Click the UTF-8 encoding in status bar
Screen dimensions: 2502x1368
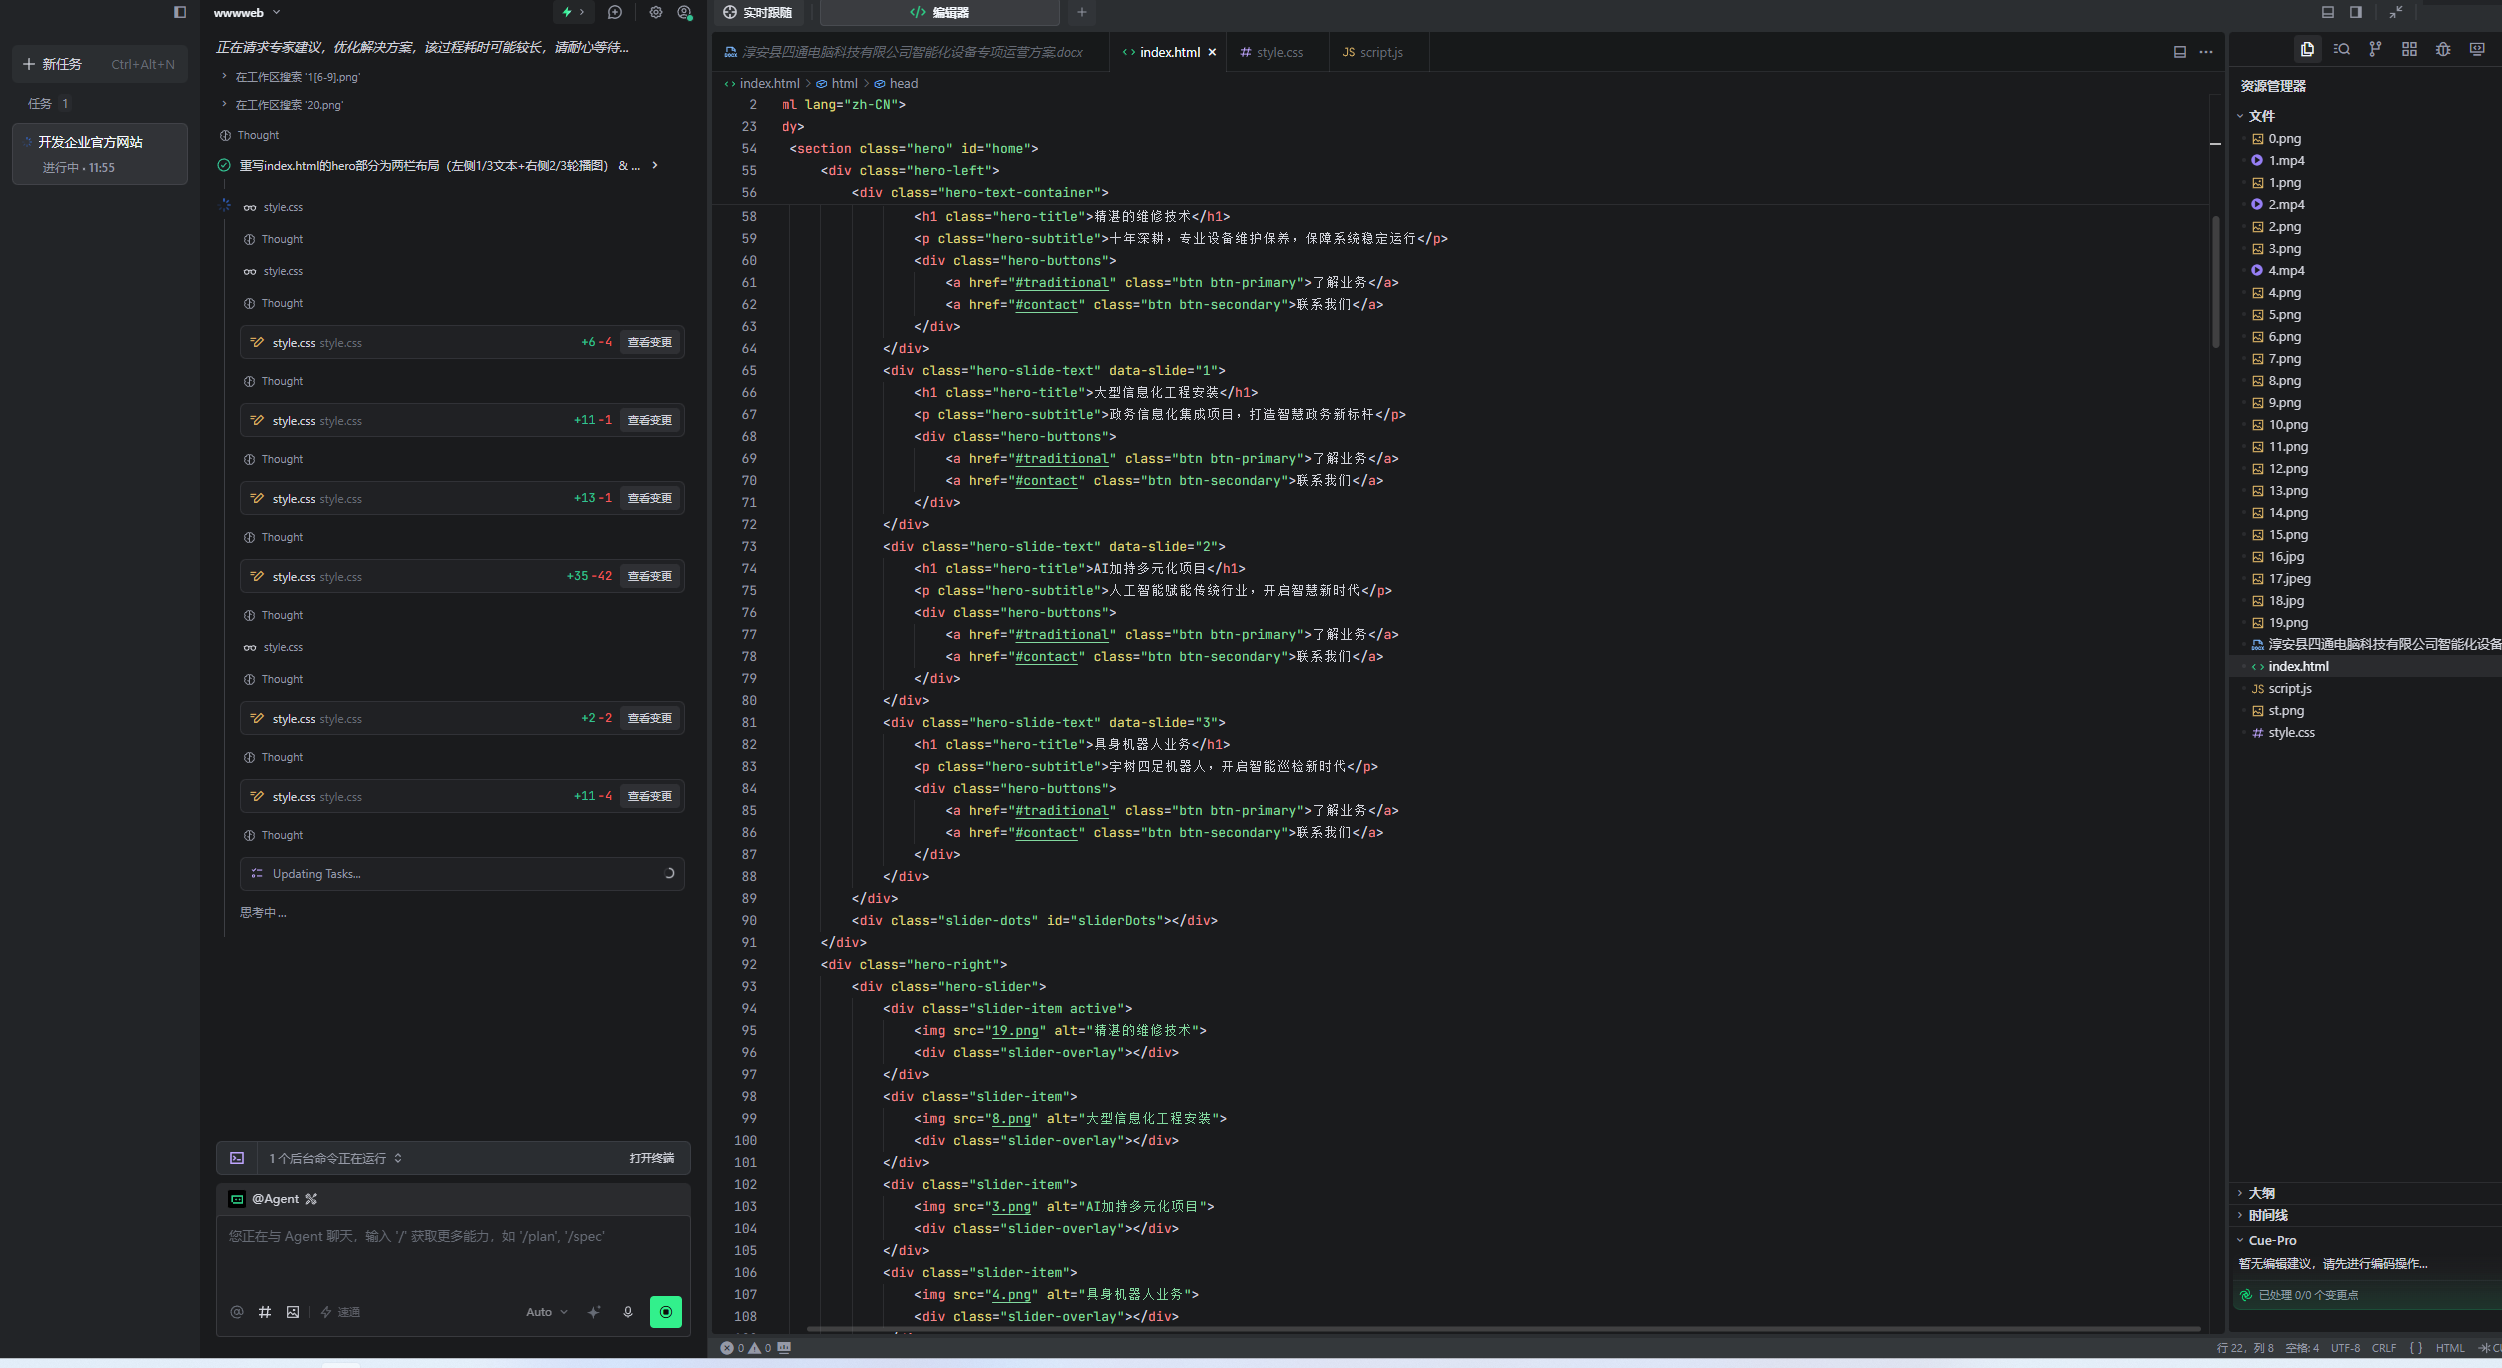[x=2345, y=1348]
